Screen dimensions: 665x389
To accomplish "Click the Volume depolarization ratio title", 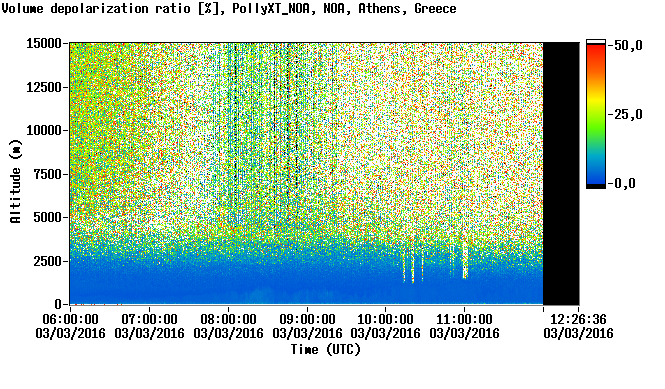I will click(96, 8).
